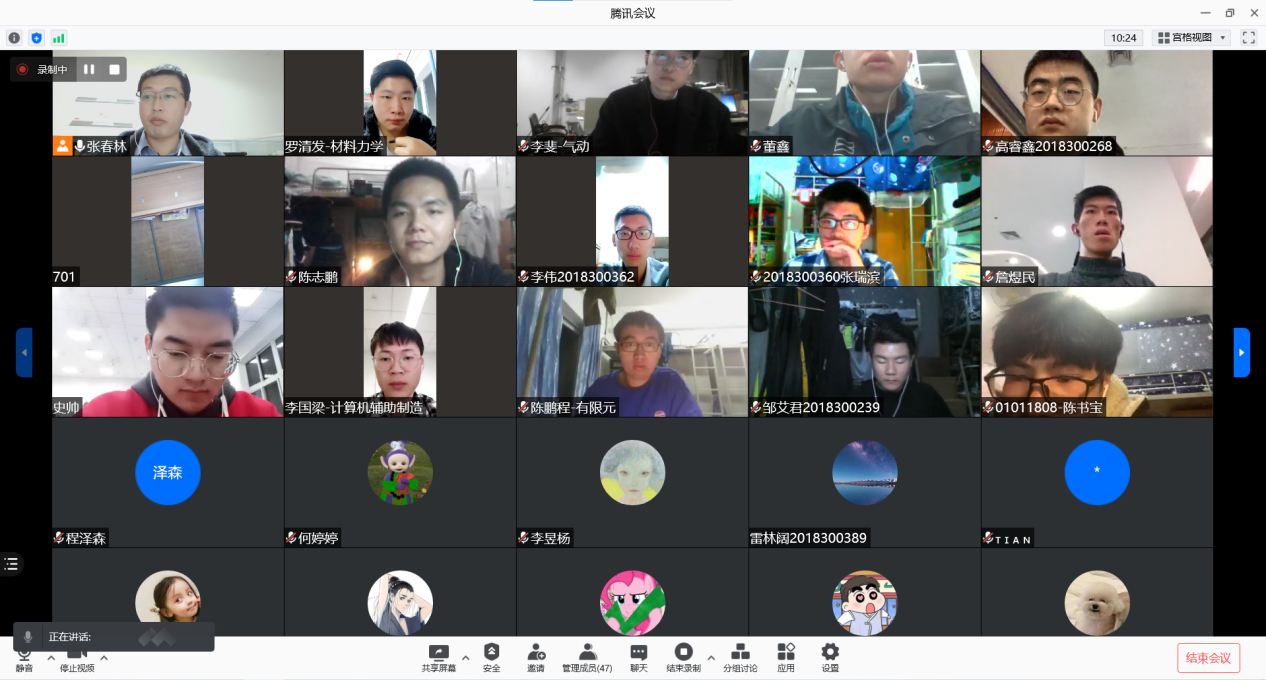This screenshot has height=680, width=1266.
Task: Go to next page of participant videos
Action: pyautogui.click(x=1241, y=352)
